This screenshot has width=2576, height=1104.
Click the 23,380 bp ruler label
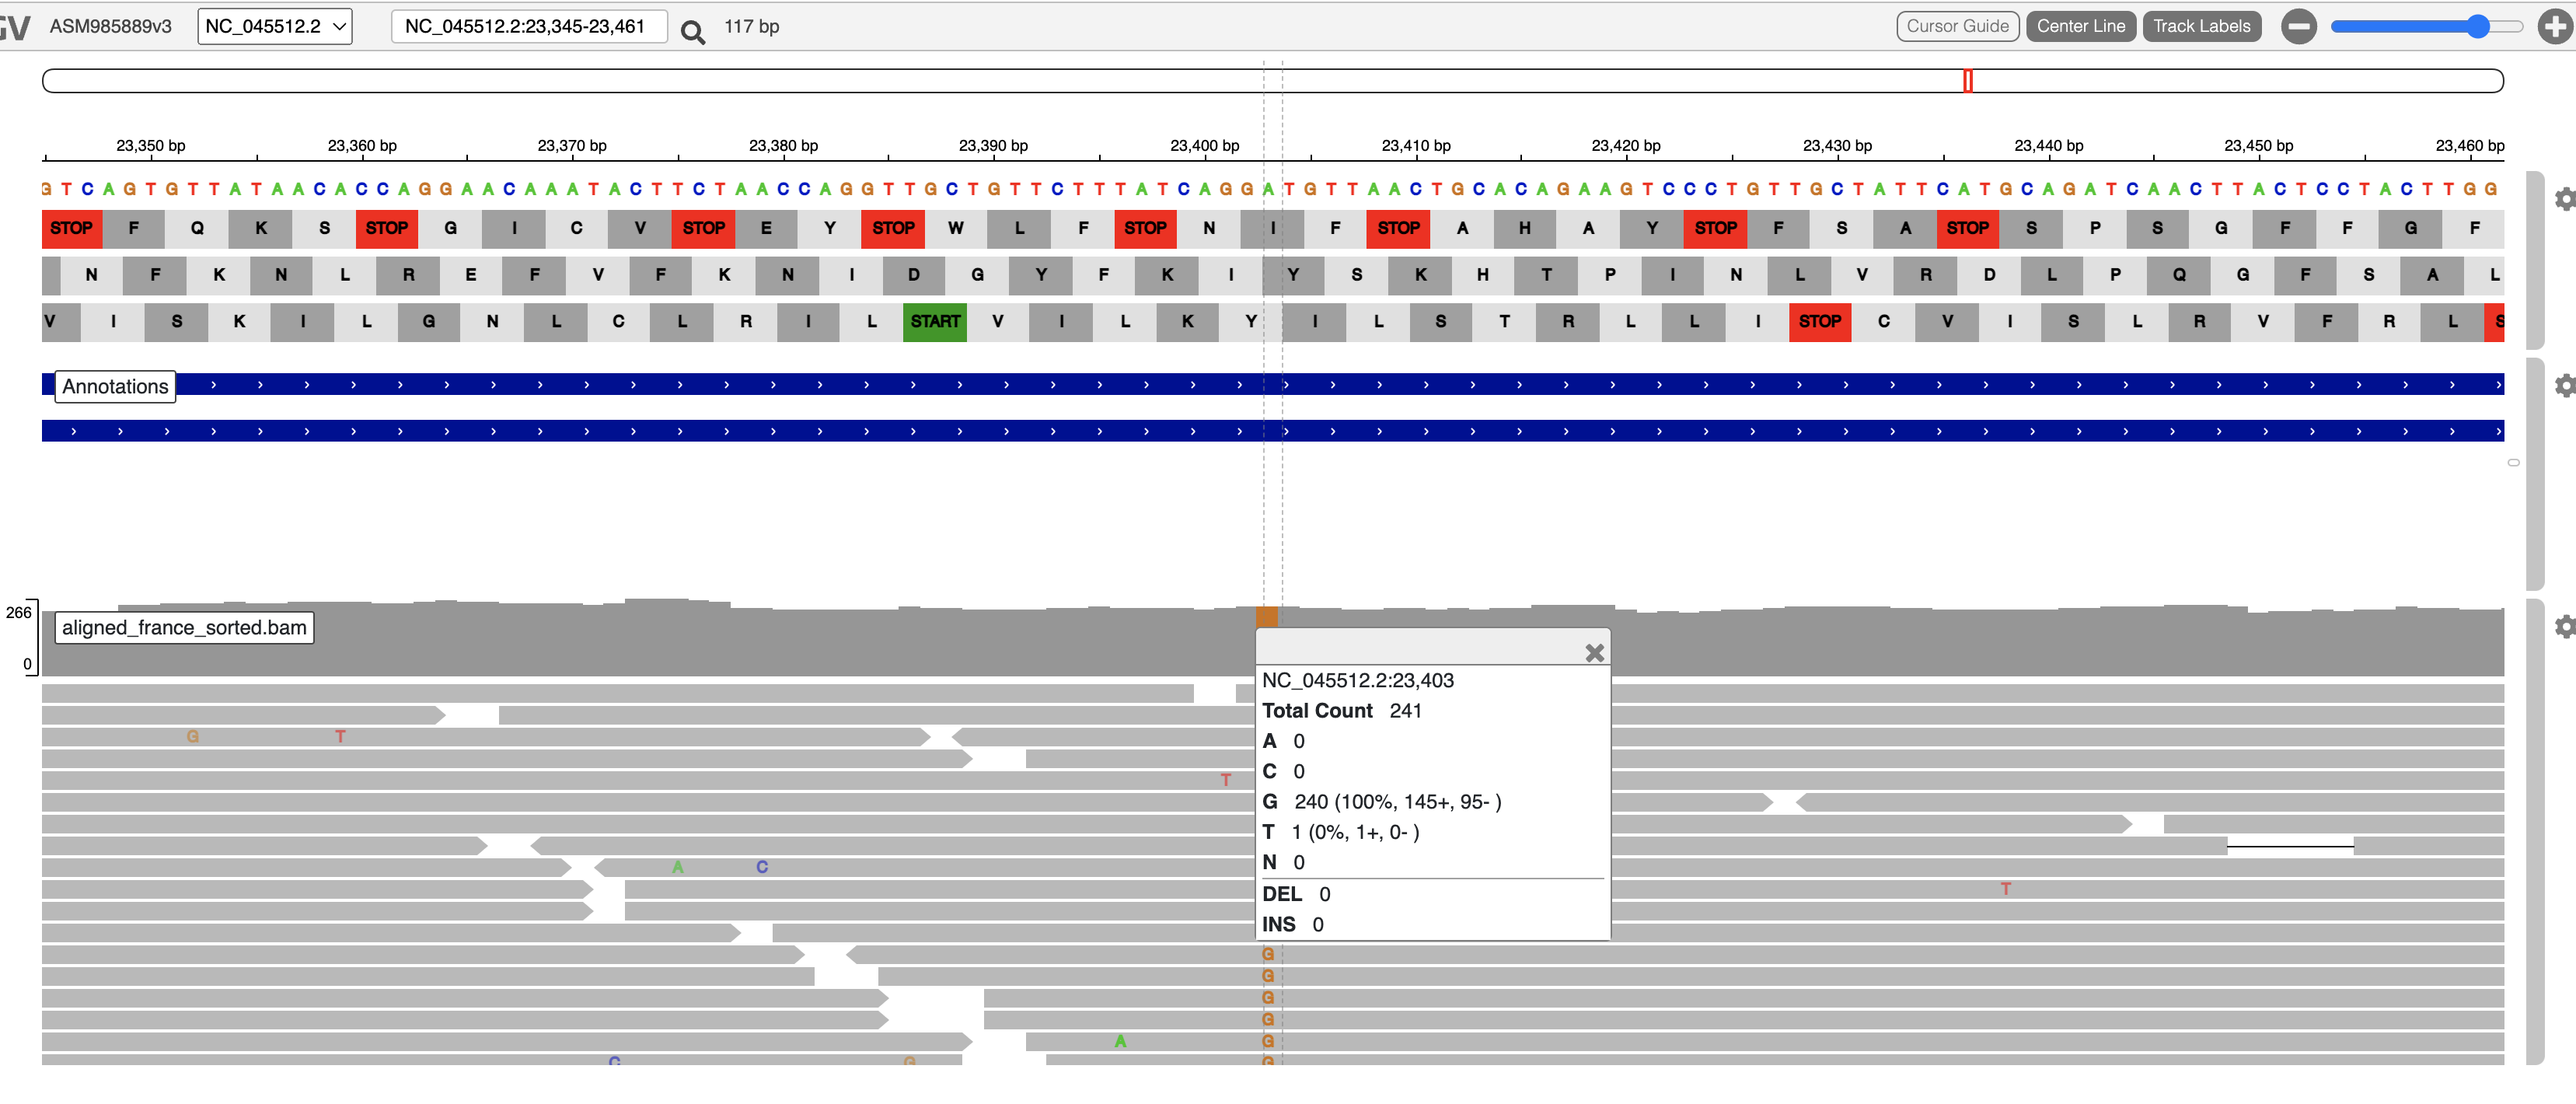pos(783,145)
